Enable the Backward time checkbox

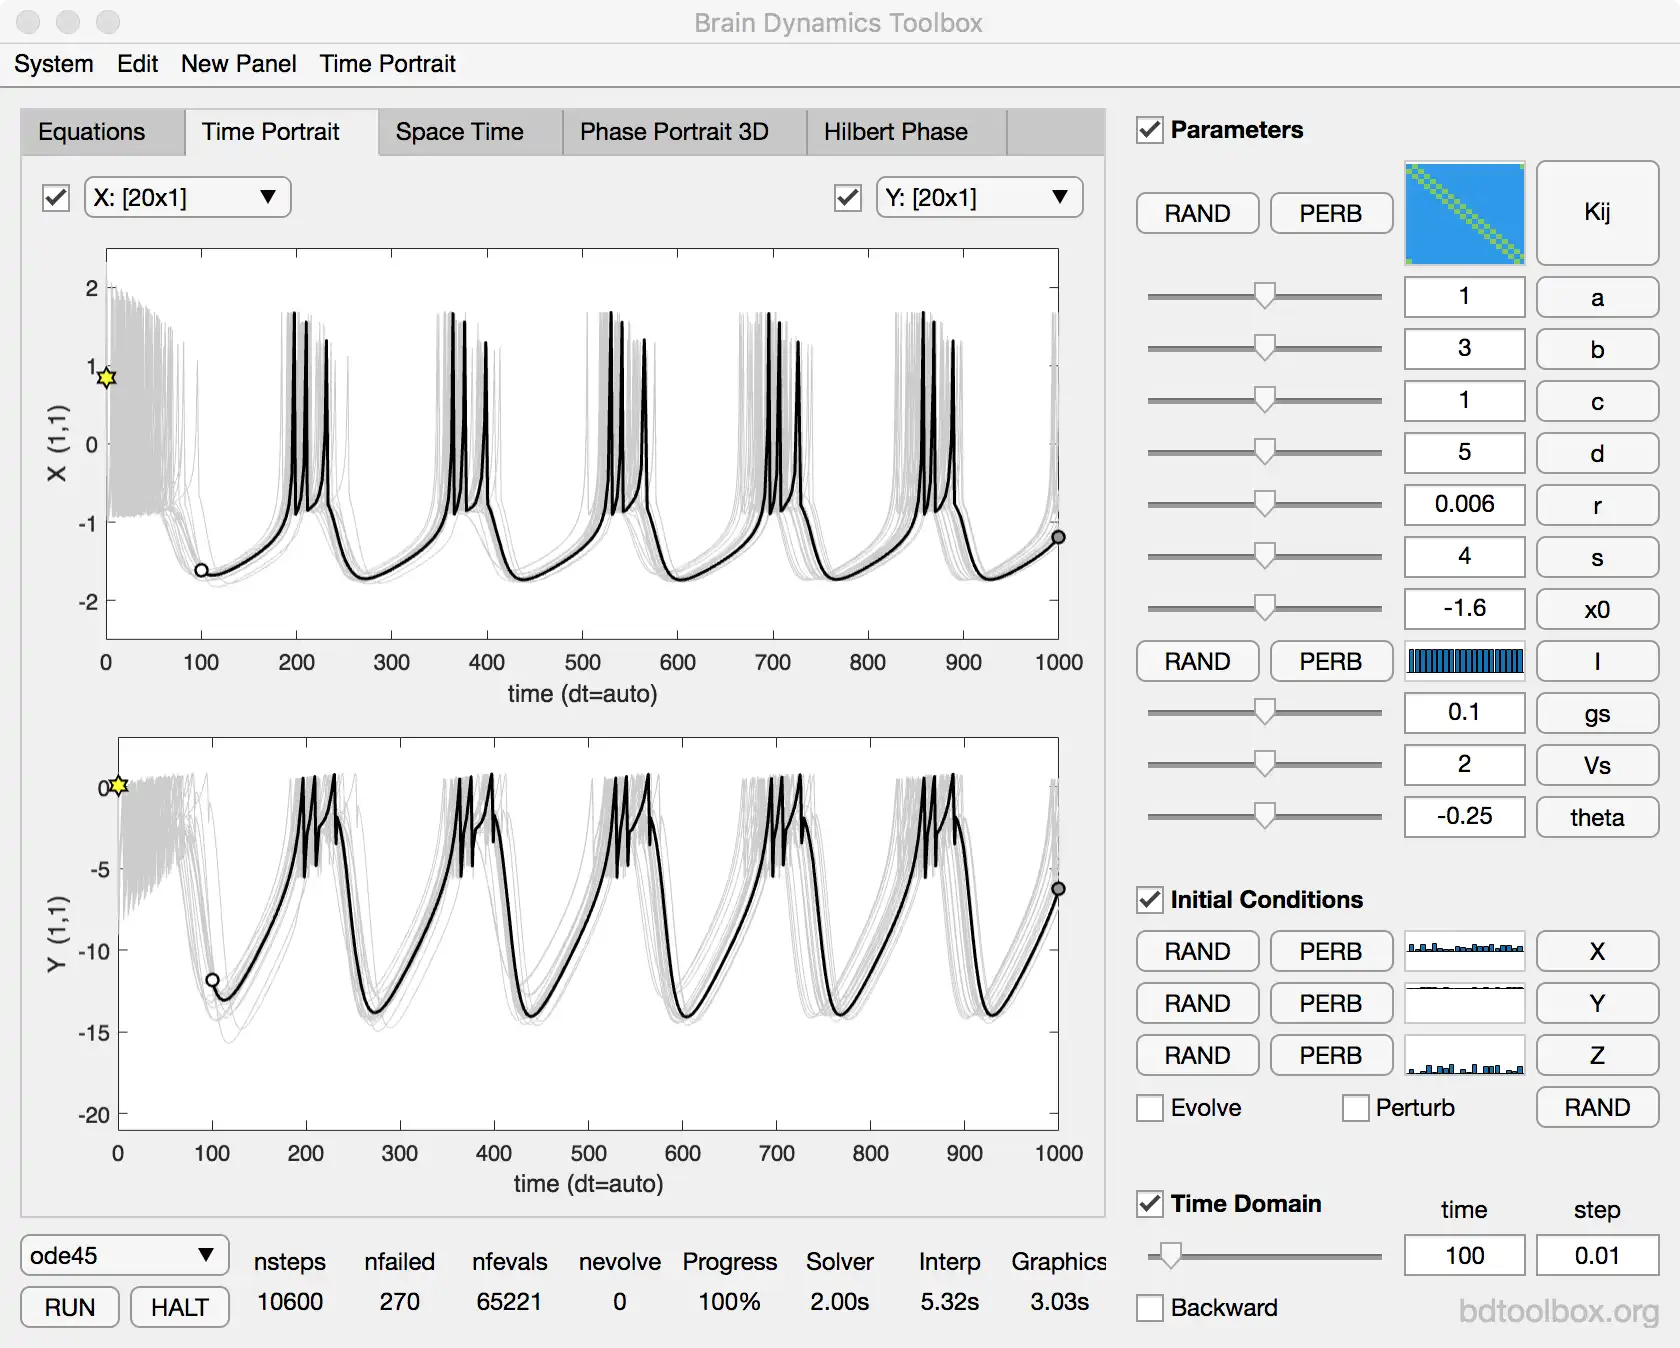(1150, 1308)
